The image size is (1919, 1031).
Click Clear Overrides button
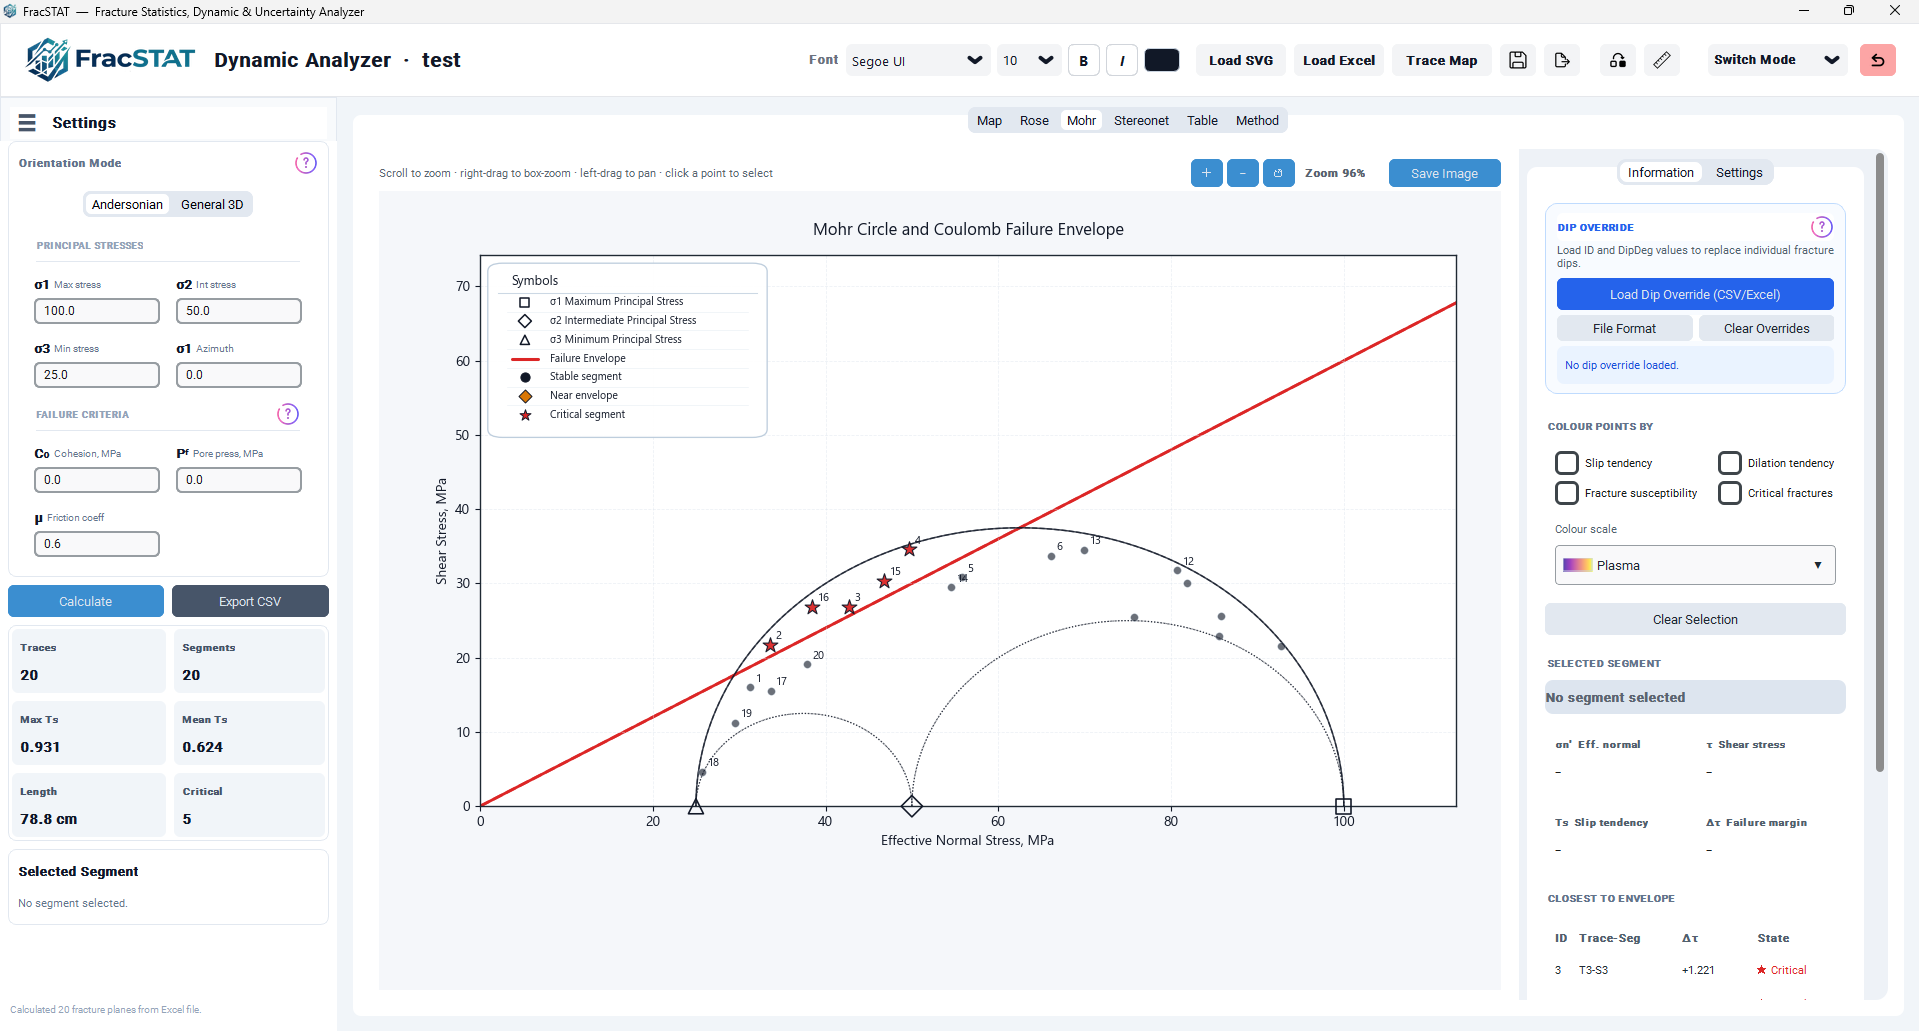tap(1766, 328)
